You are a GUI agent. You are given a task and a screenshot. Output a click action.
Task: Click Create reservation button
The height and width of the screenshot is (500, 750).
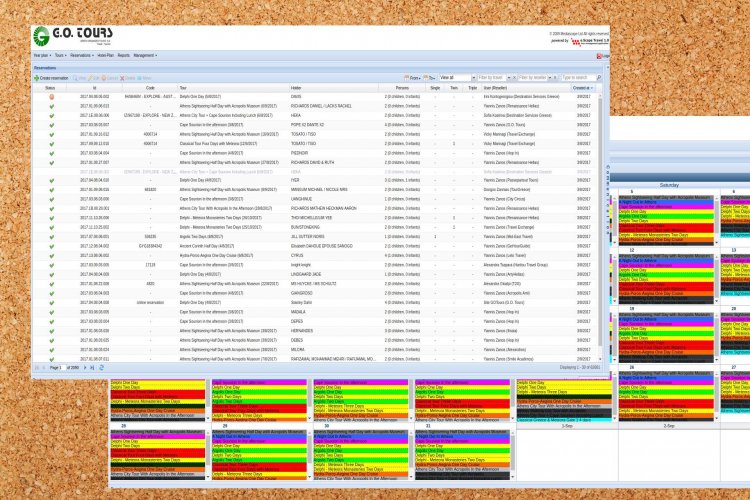pyautogui.click(x=51, y=78)
